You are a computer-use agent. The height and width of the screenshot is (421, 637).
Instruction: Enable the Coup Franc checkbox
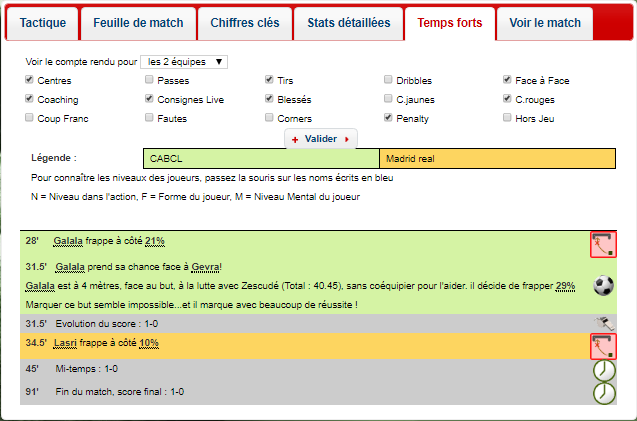[x=29, y=117]
